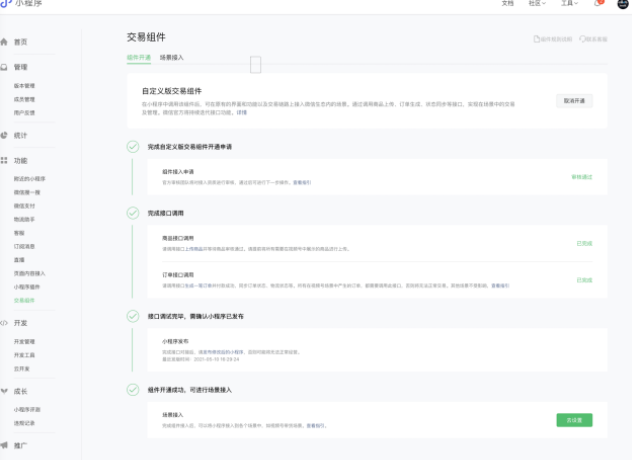Open notifications bell with red badge
The width and height of the screenshot is (632, 460).
coord(599,3)
